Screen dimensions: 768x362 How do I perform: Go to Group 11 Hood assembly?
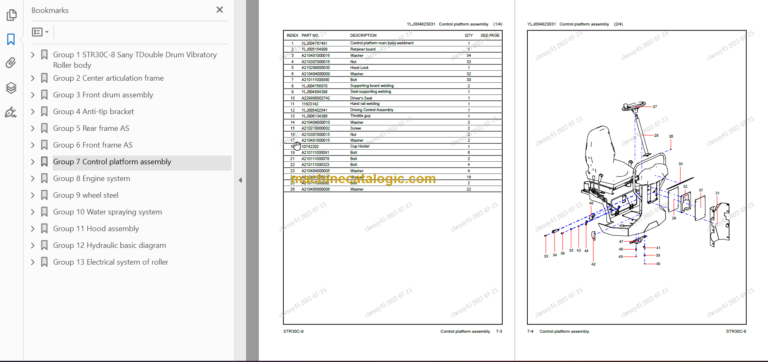pyautogui.click(x=96, y=228)
